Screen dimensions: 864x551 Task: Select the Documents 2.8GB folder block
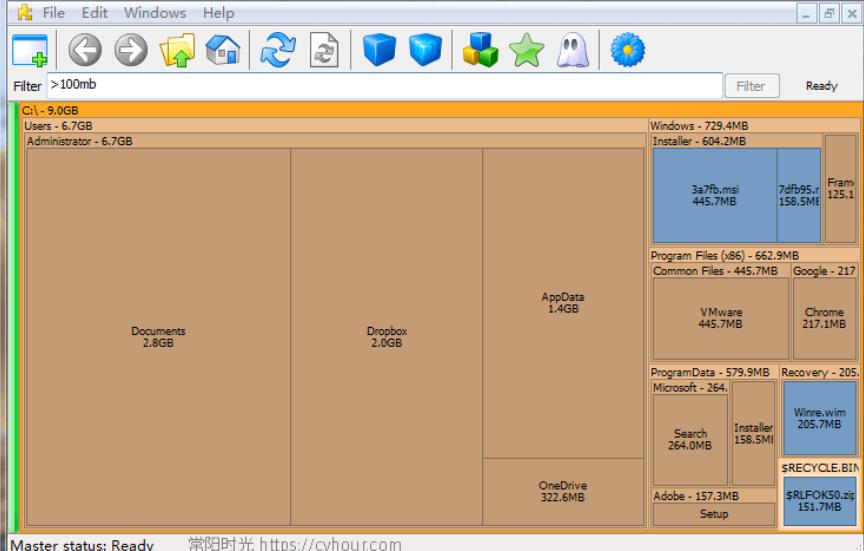(158, 337)
